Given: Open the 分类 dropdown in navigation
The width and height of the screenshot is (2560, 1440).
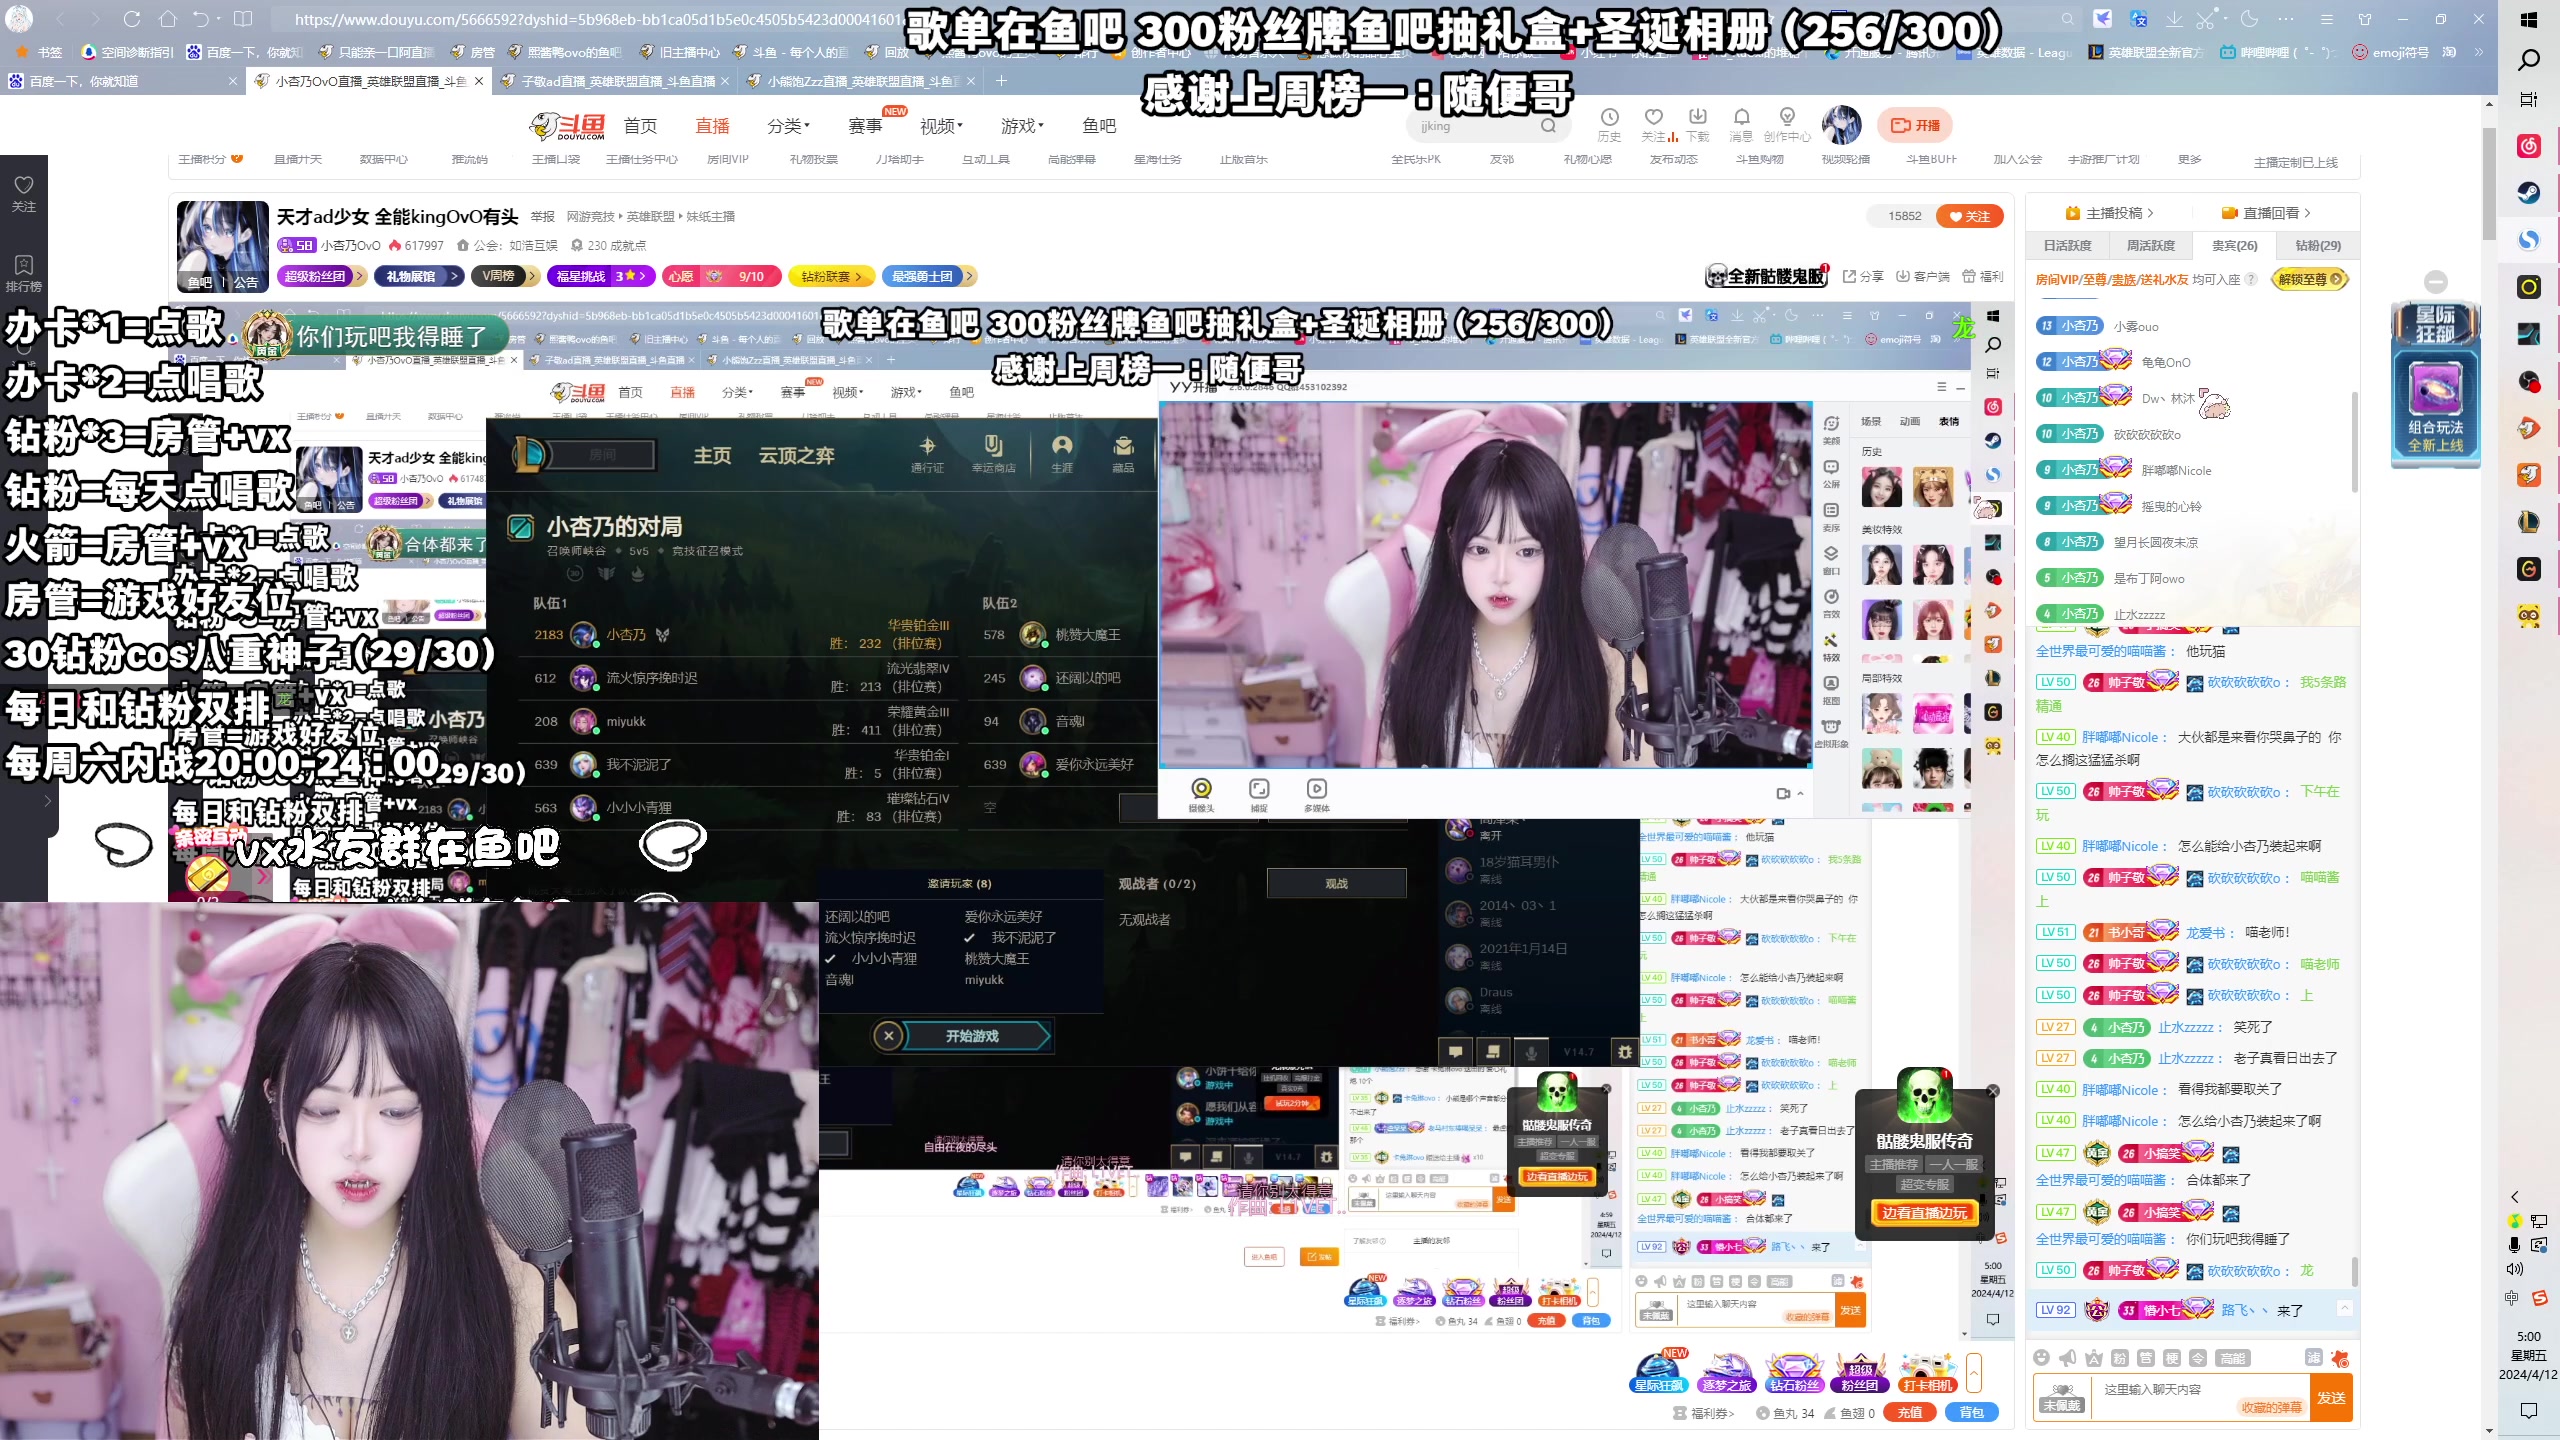Looking at the screenshot, I should [x=788, y=126].
